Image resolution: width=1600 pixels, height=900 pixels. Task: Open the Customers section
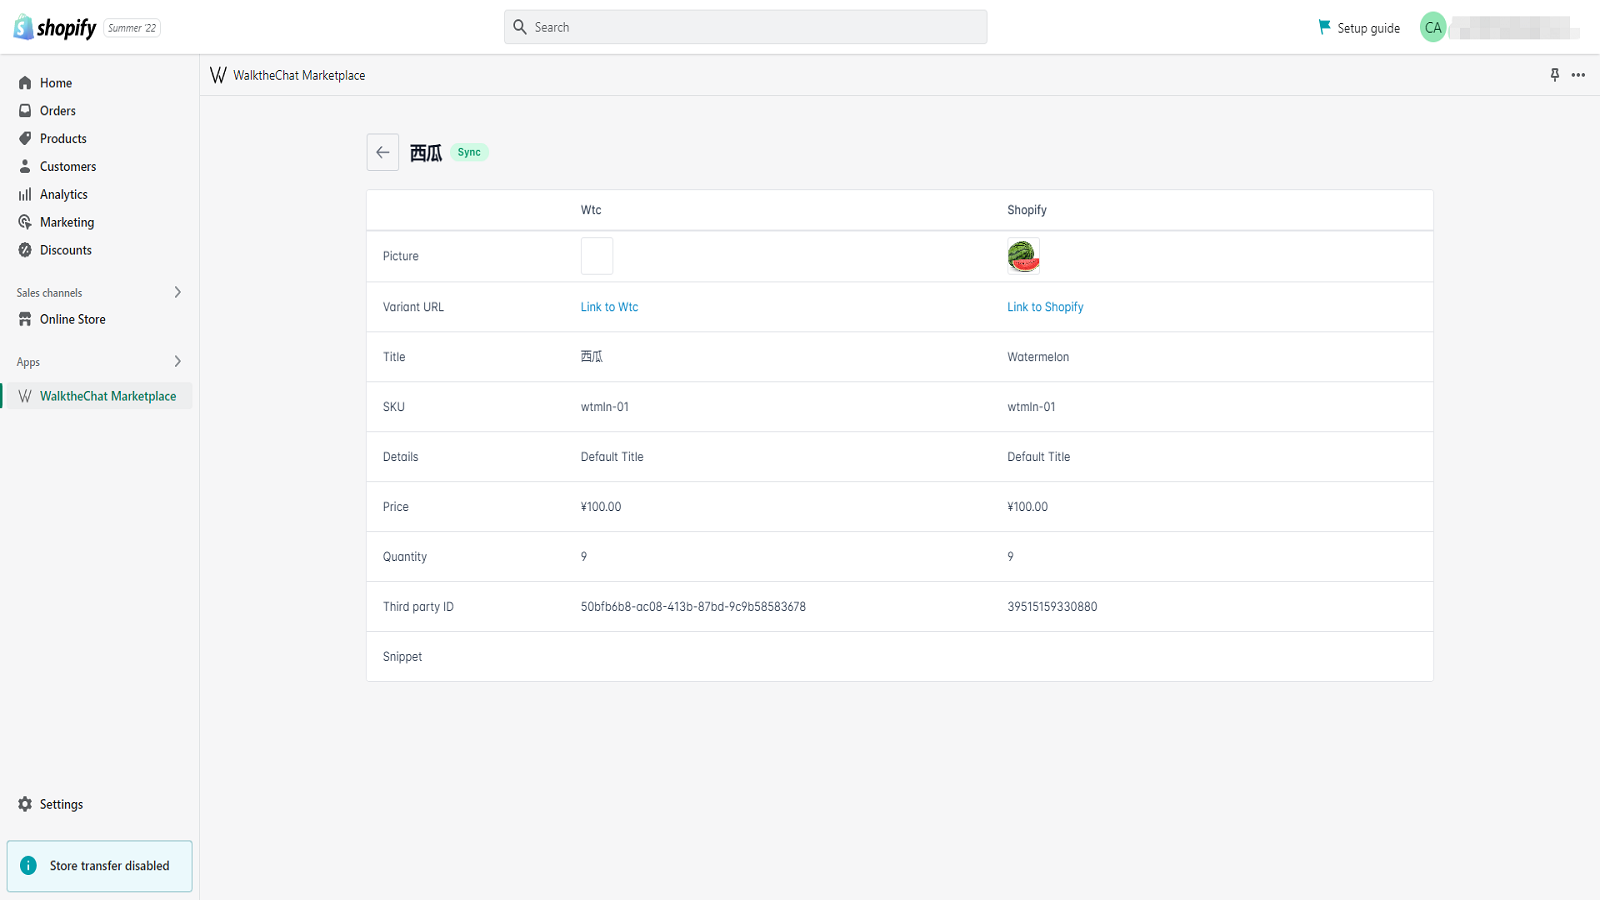(67, 166)
